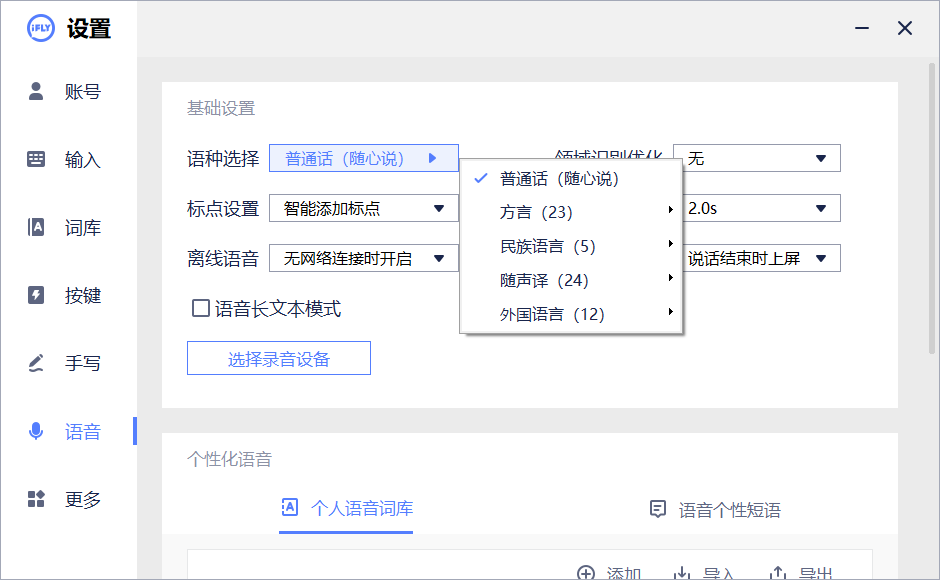Screen dimensions: 940x580
Task: Open the 标点设置 punctuation dropdown
Action: point(364,209)
